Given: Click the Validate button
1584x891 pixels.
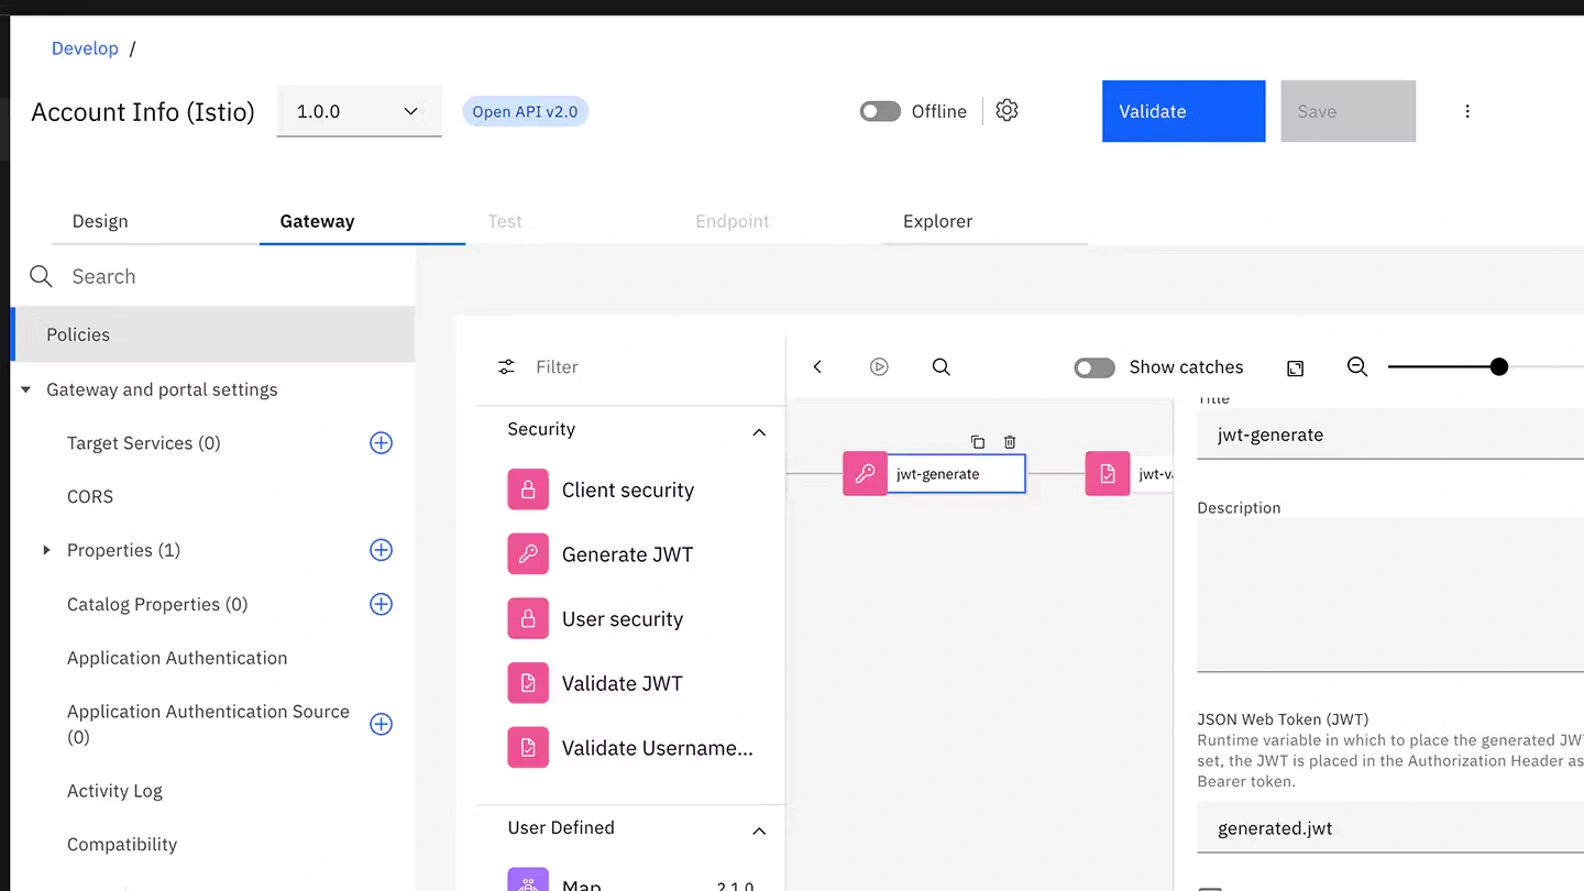Looking at the screenshot, I should tap(1182, 111).
